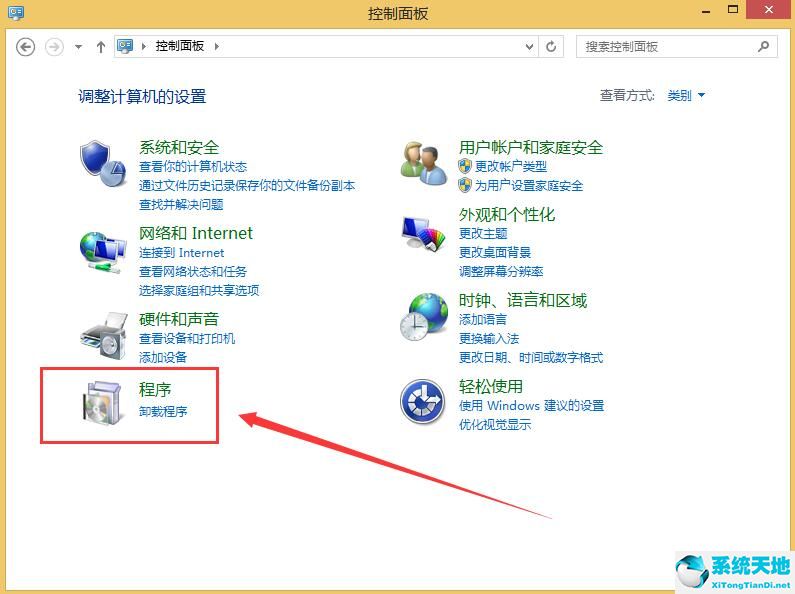This screenshot has height=594, width=795.
Task: Open 查找并解决问题 link
Action: tap(181, 205)
